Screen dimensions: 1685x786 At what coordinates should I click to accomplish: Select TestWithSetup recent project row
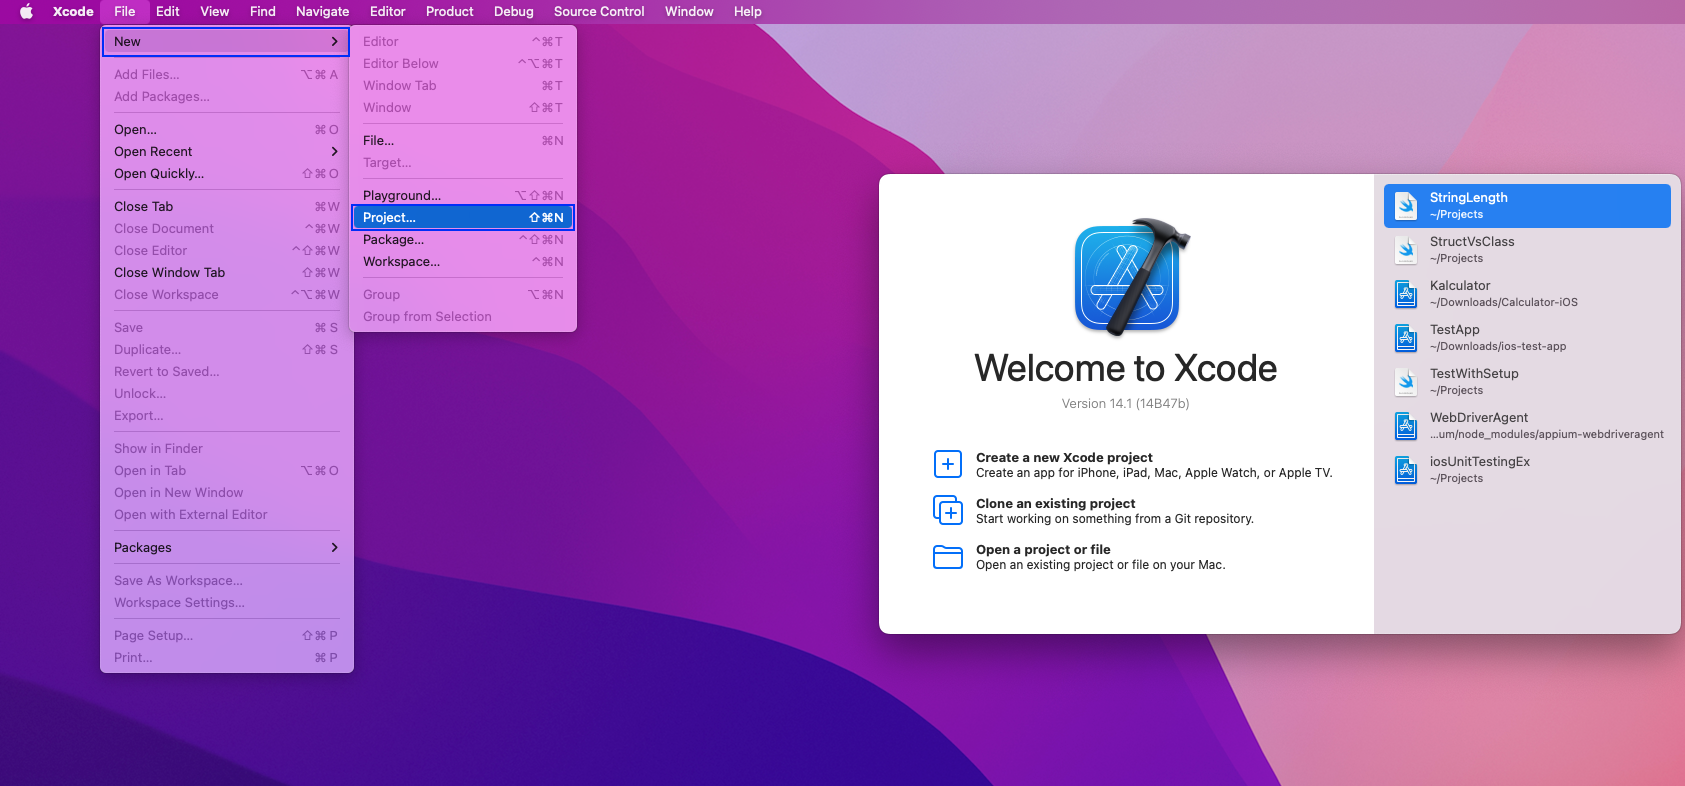click(x=1527, y=382)
